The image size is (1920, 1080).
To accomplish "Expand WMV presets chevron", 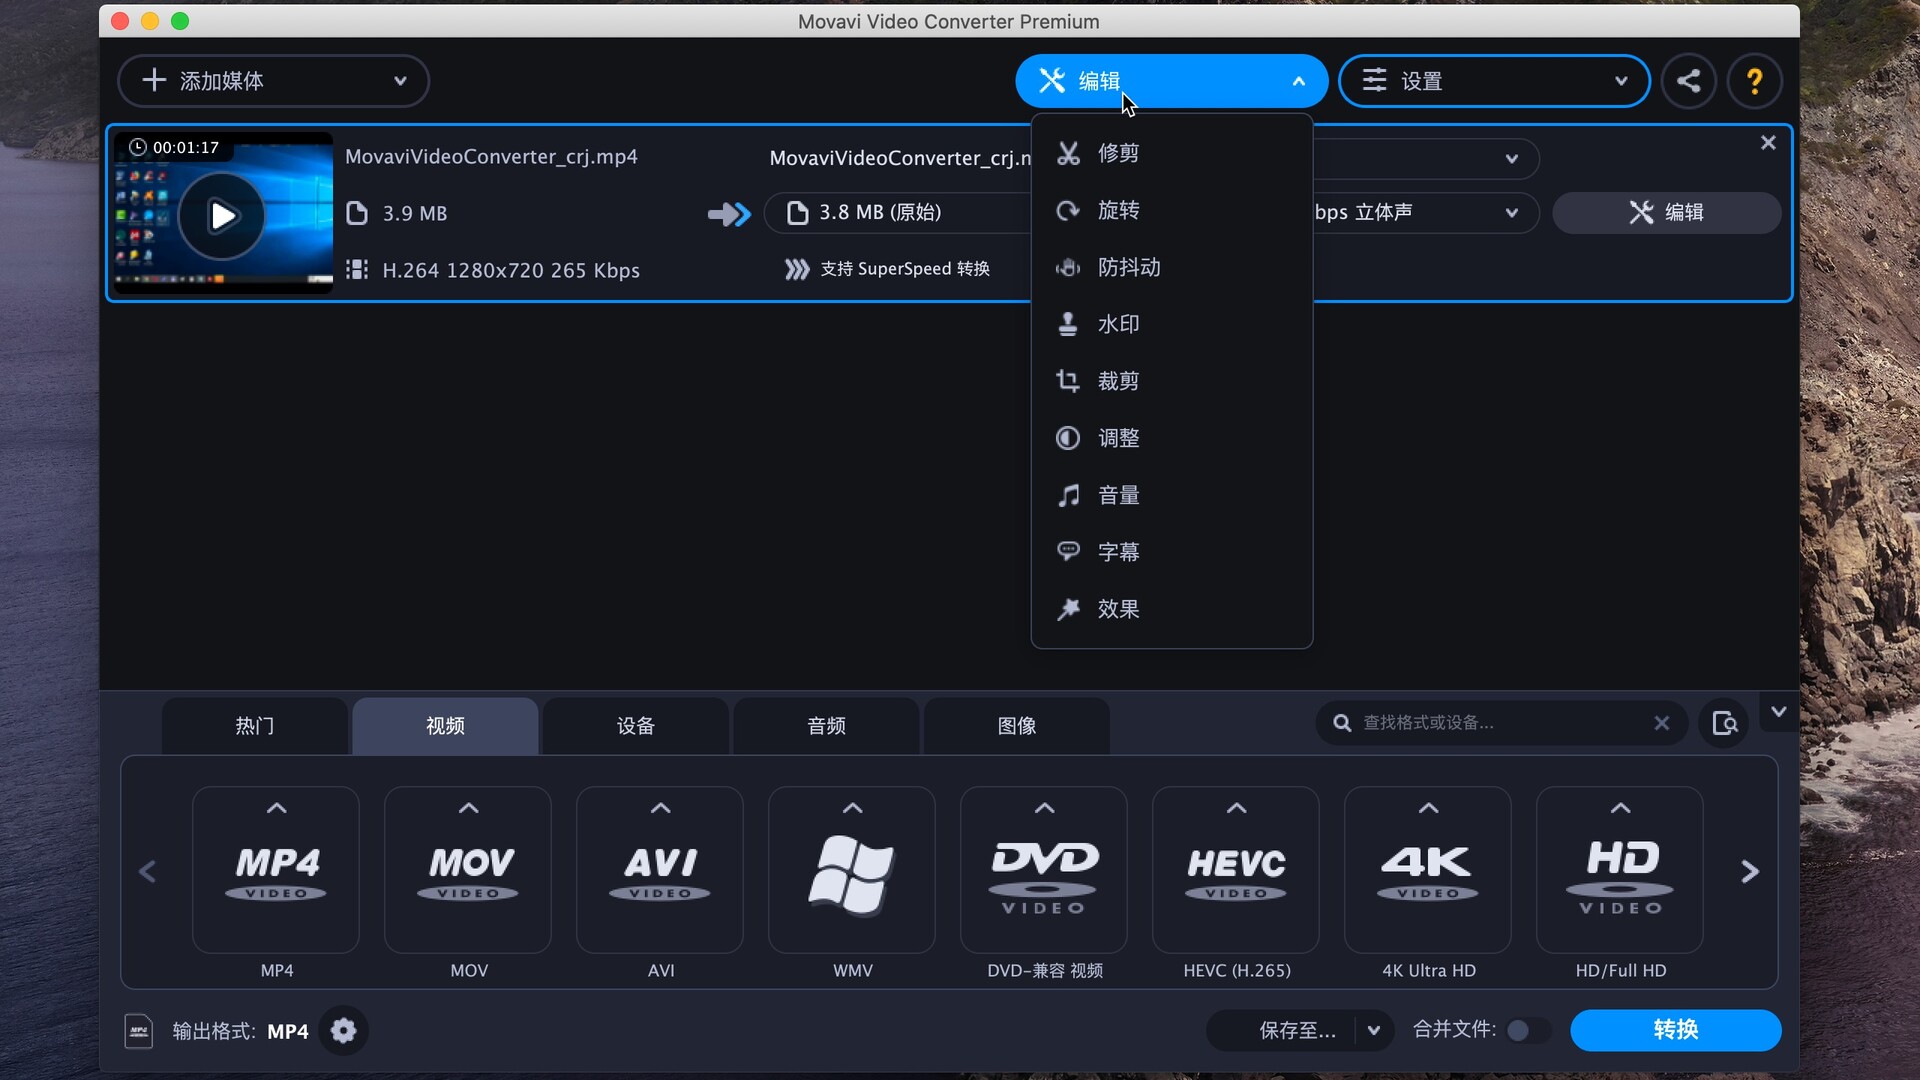I will pyautogui.click(x=852, y=808).
